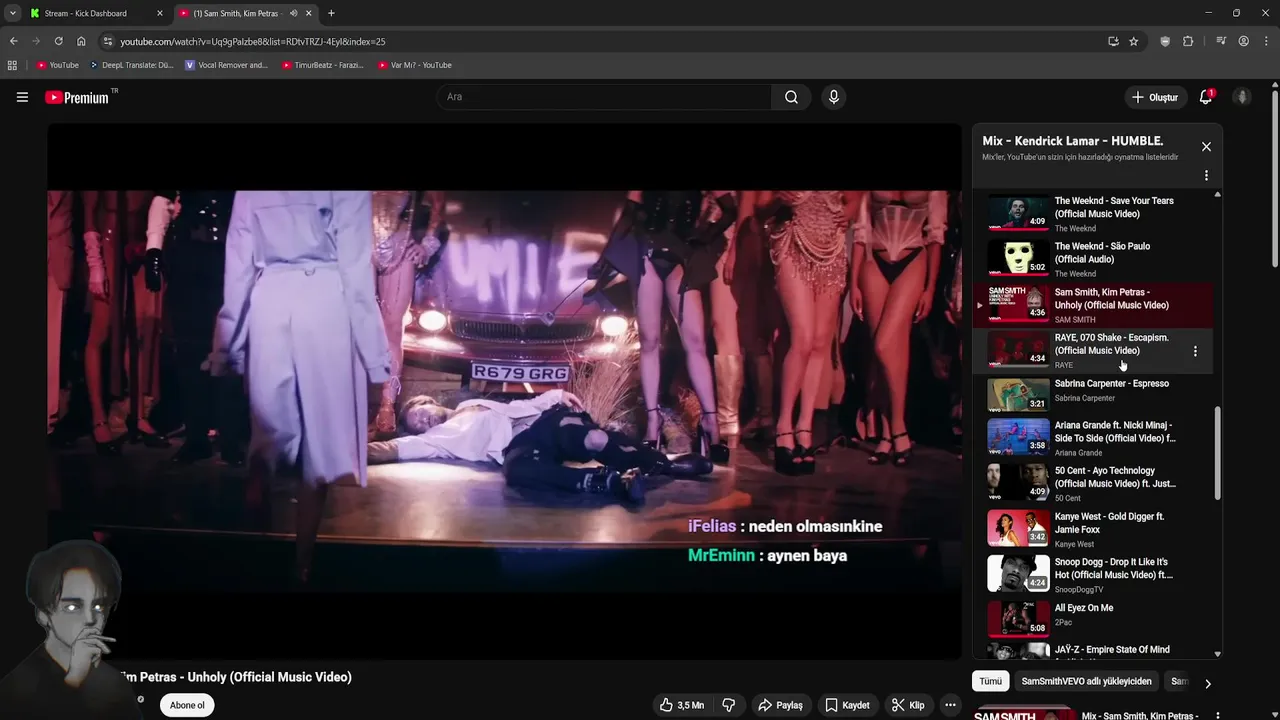Dislike the video with thumbs down
The image size is (1280, 720).
click(x=728, y=705)
